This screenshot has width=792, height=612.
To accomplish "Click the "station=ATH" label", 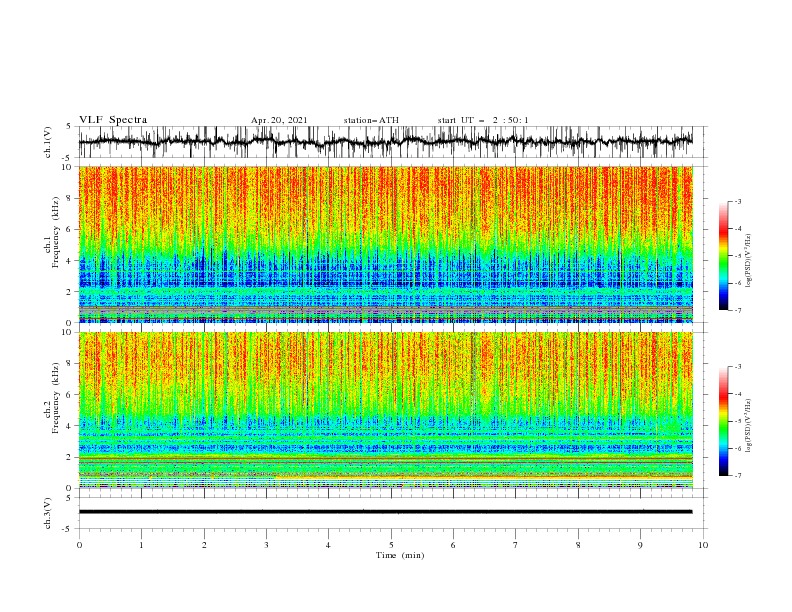I will 371,120.
